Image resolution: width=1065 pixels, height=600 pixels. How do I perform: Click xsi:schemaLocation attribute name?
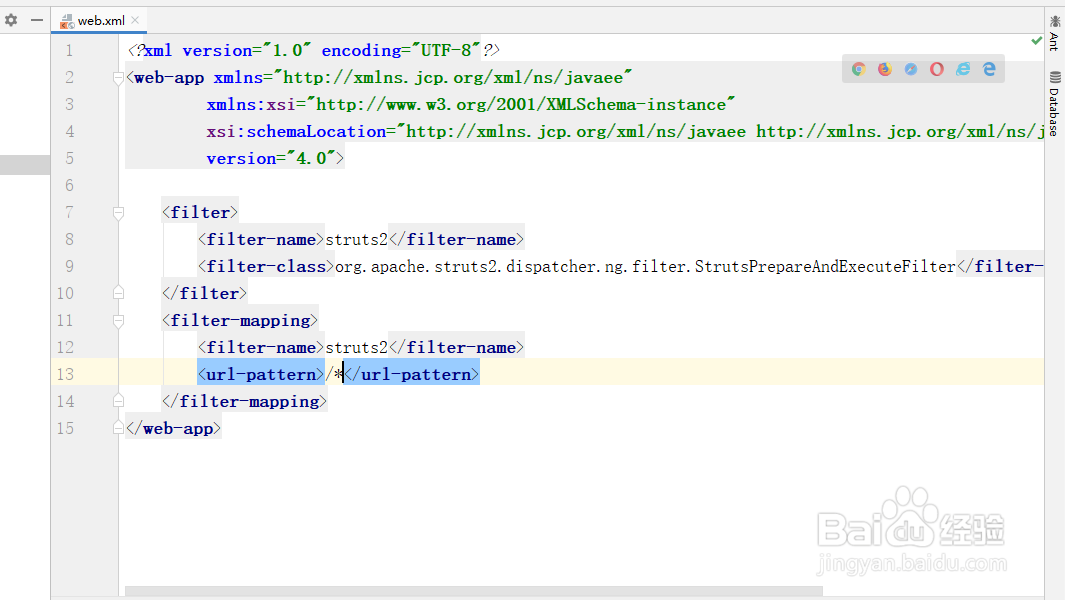pos(296,131)
